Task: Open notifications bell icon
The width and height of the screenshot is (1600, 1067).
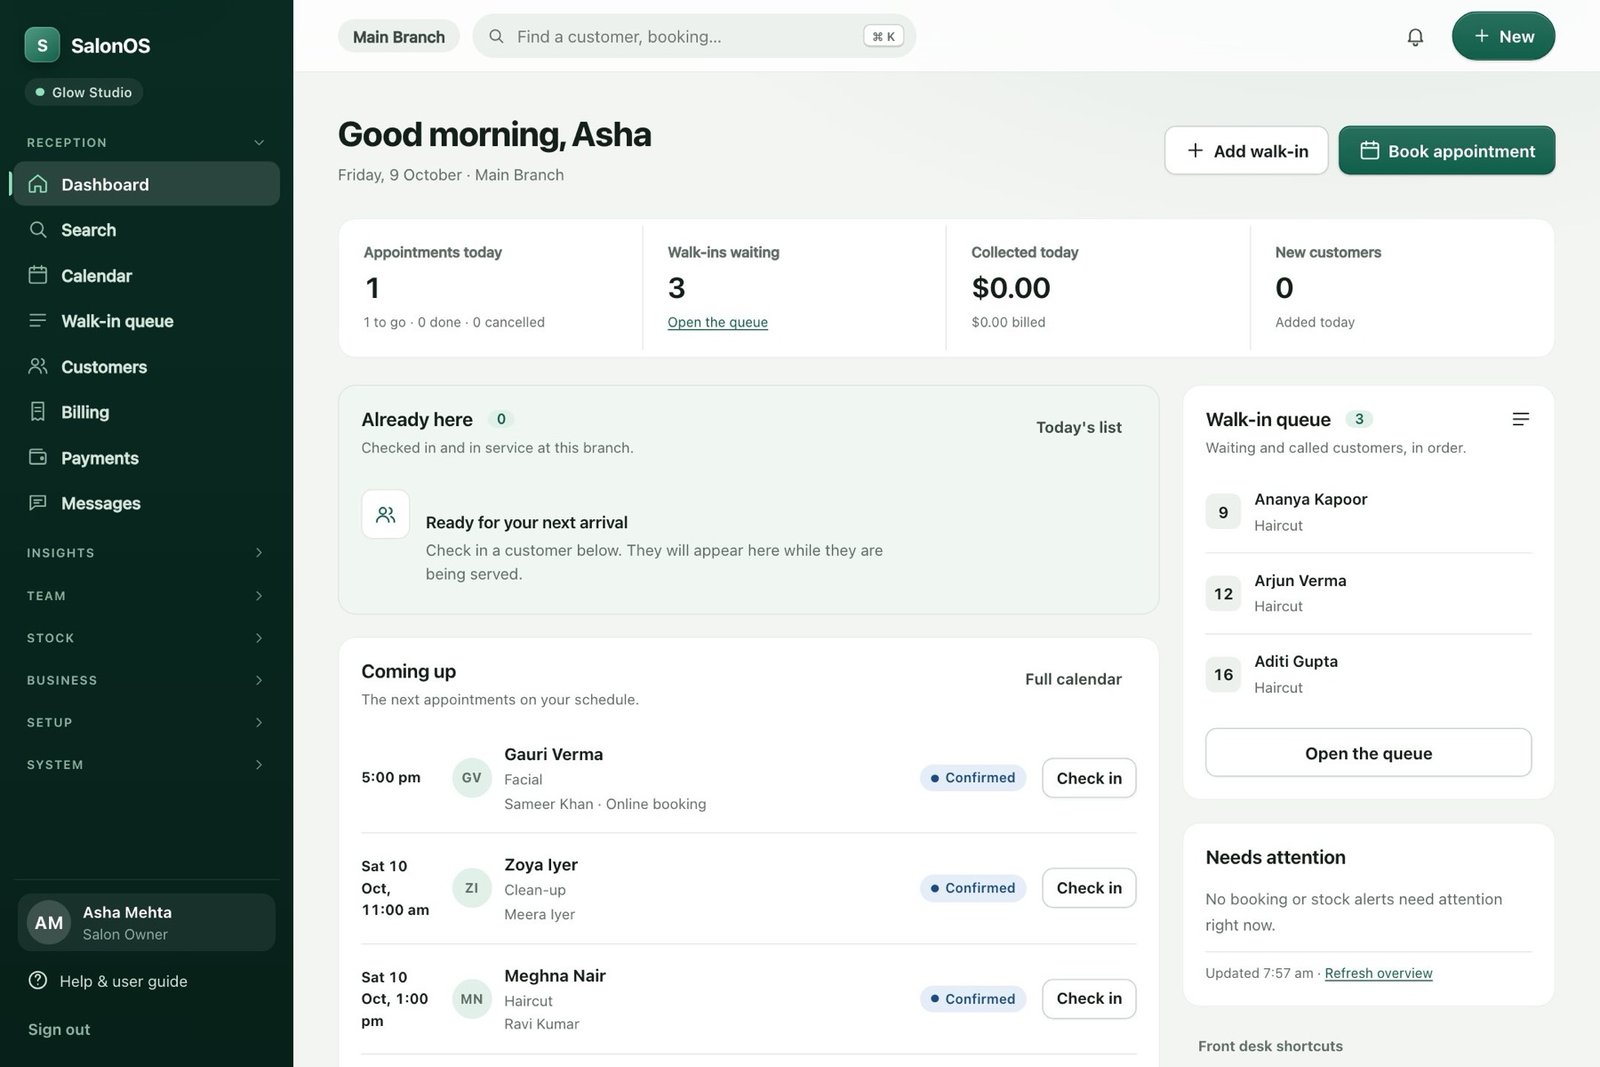Action: point(1415,37)
